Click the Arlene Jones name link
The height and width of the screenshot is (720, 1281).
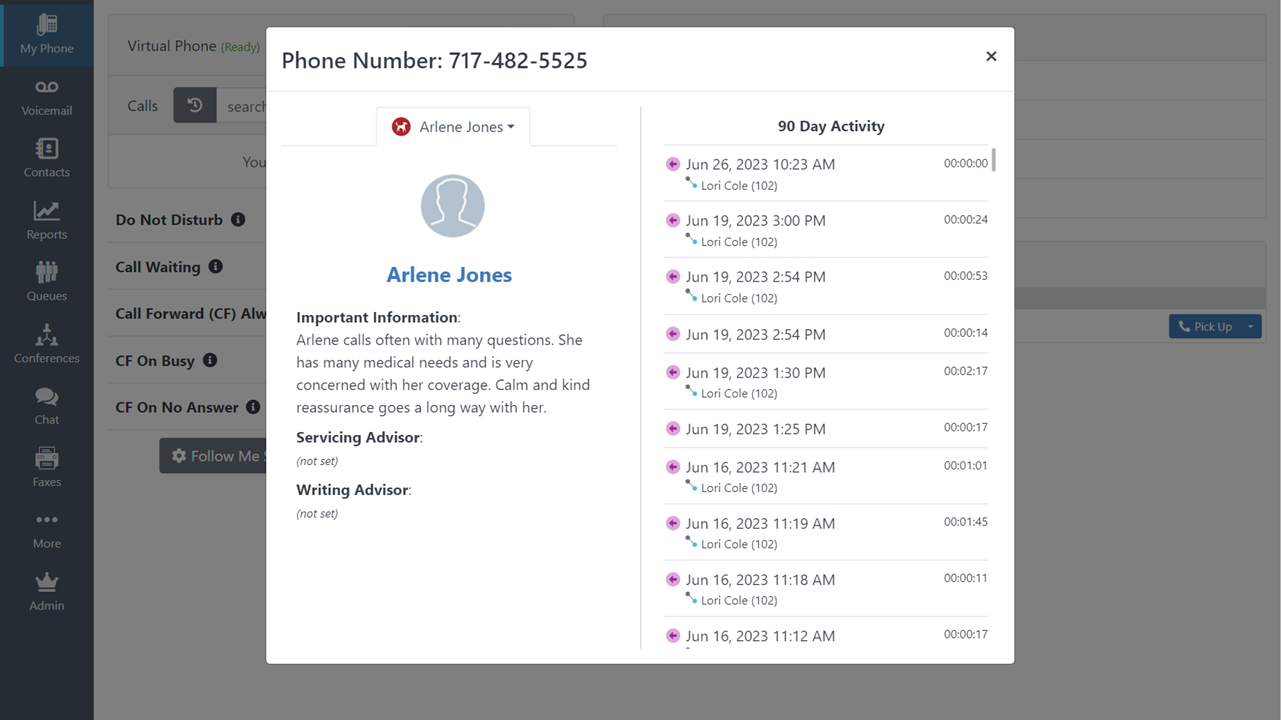click(x=449, y=275)
